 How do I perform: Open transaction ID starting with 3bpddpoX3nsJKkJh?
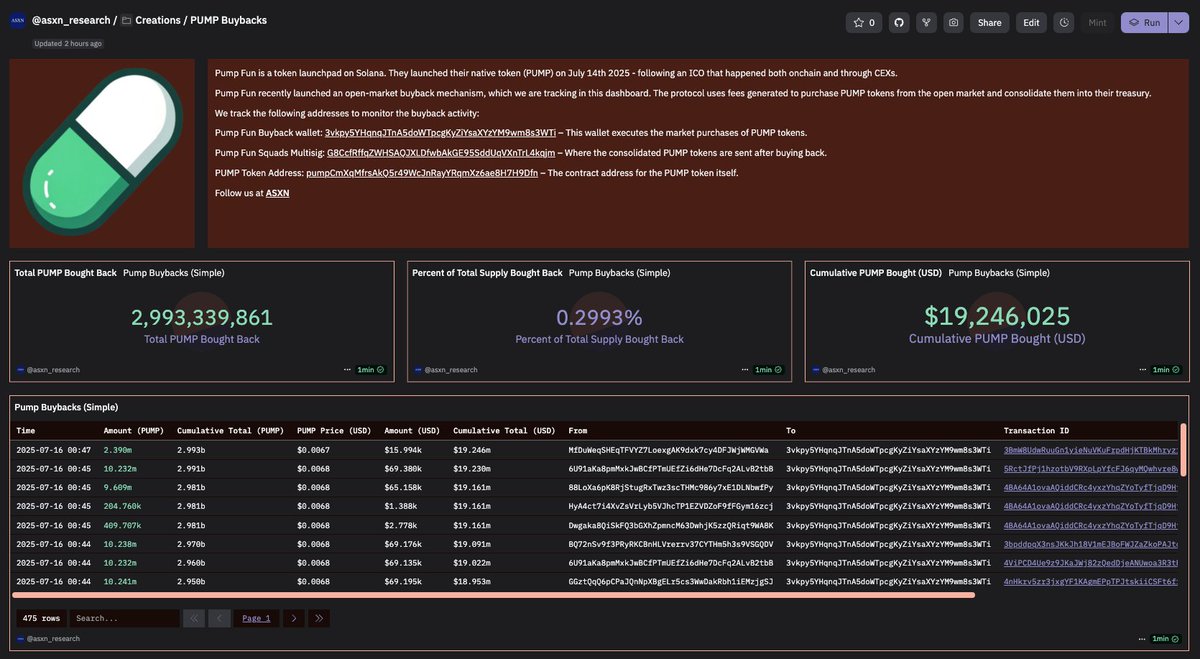click(1091, 544)
